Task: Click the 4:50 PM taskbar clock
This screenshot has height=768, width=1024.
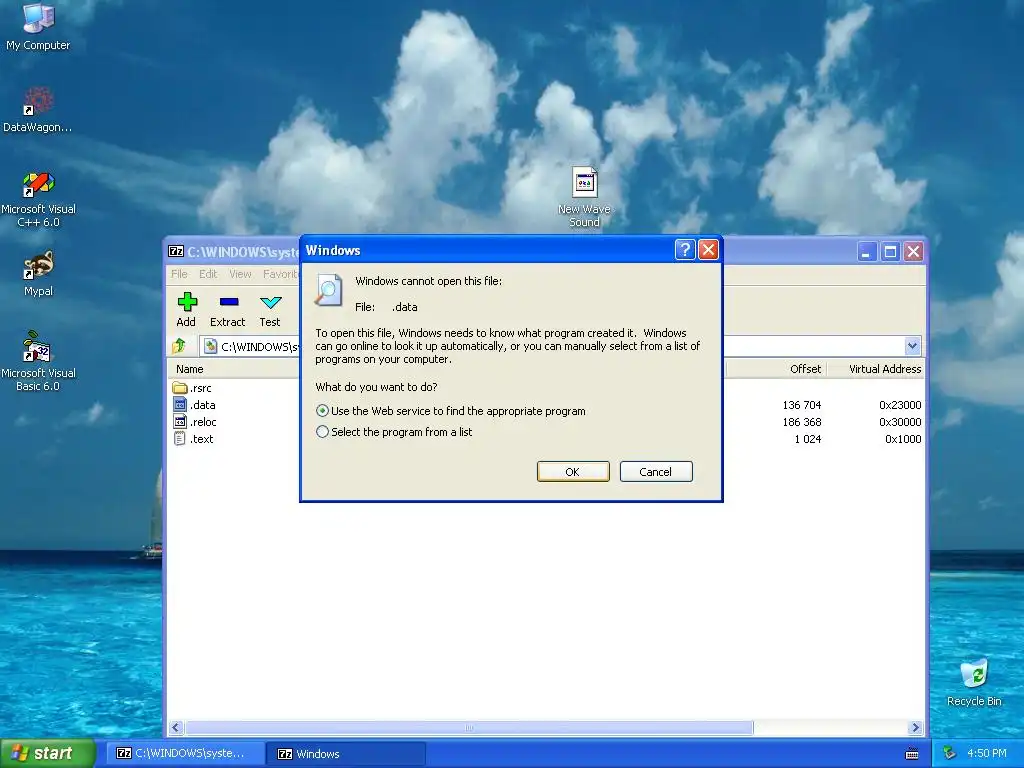Action: 987,753
